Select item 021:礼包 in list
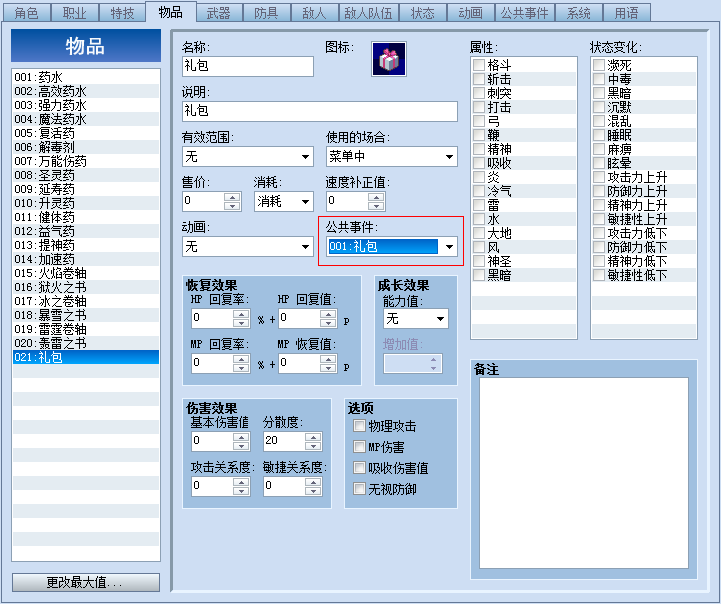This screenshot has height=604, width=721. (86, 357)
